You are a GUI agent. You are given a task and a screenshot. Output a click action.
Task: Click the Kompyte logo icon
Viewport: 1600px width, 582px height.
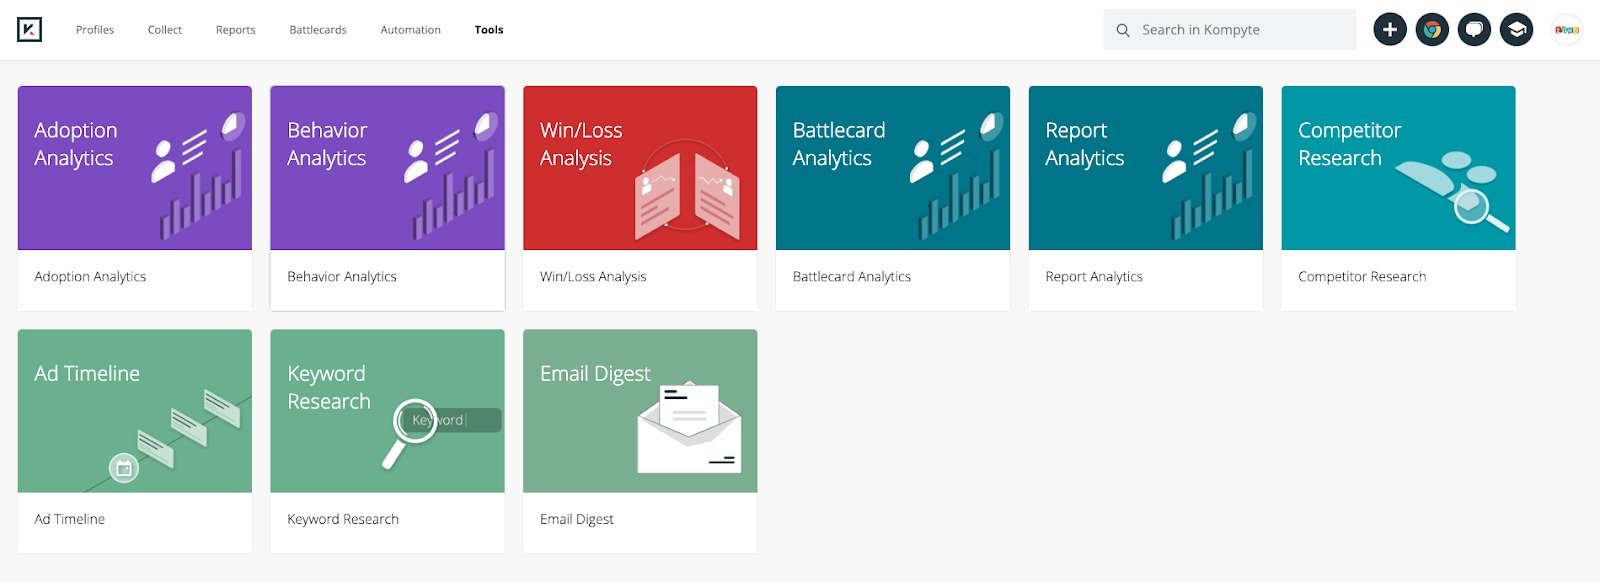30,30
